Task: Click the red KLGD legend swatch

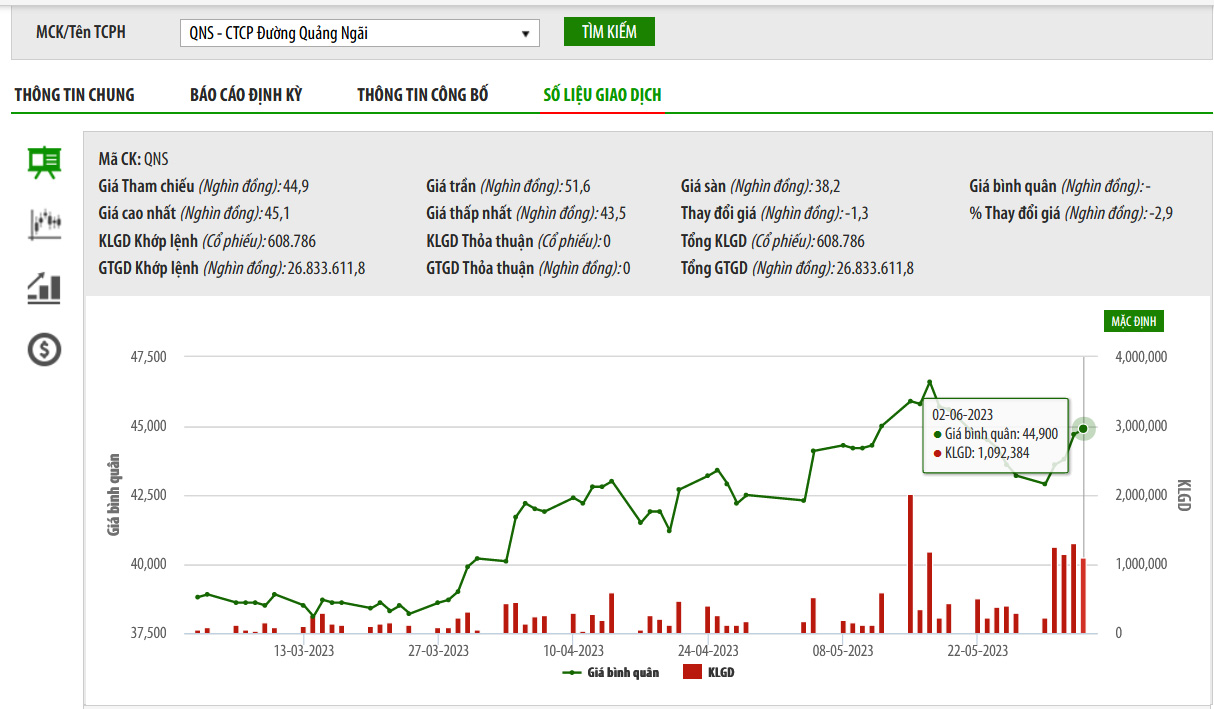Action: [x=692, y=673]
